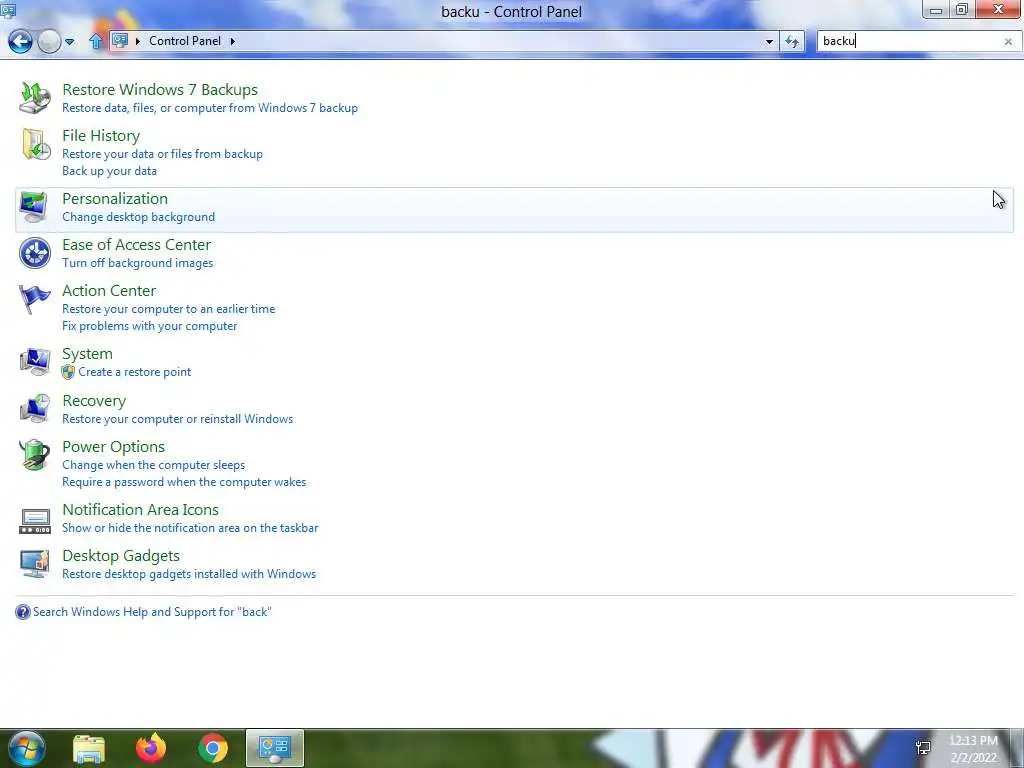Open the File History heading

(101, 135)
